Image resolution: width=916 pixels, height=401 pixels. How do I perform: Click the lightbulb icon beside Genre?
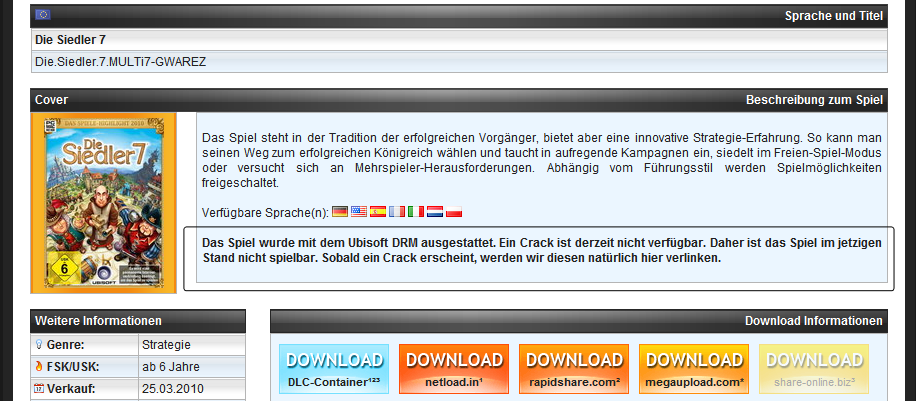39,345
